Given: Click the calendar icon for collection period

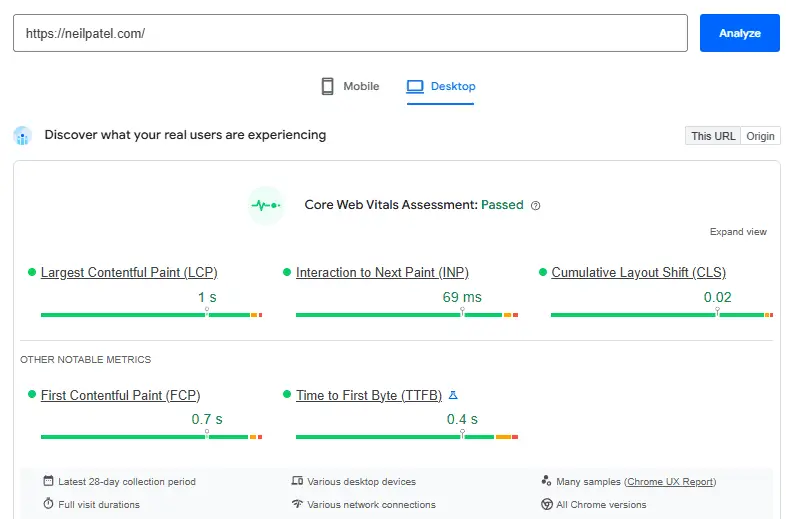Looking at the screenshot, I should click(48, 481).
